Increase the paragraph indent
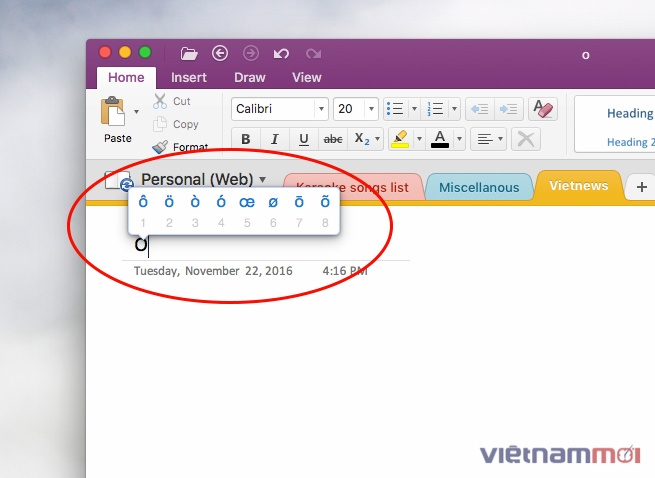Viewport: 655px width, 478px height. [x=508, y=109]
